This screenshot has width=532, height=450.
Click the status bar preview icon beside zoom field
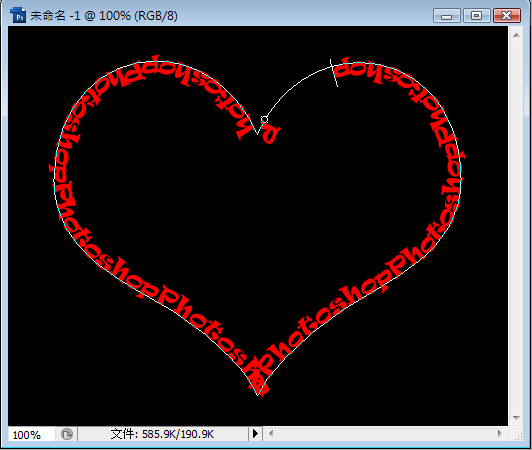[x=67, y=434]
